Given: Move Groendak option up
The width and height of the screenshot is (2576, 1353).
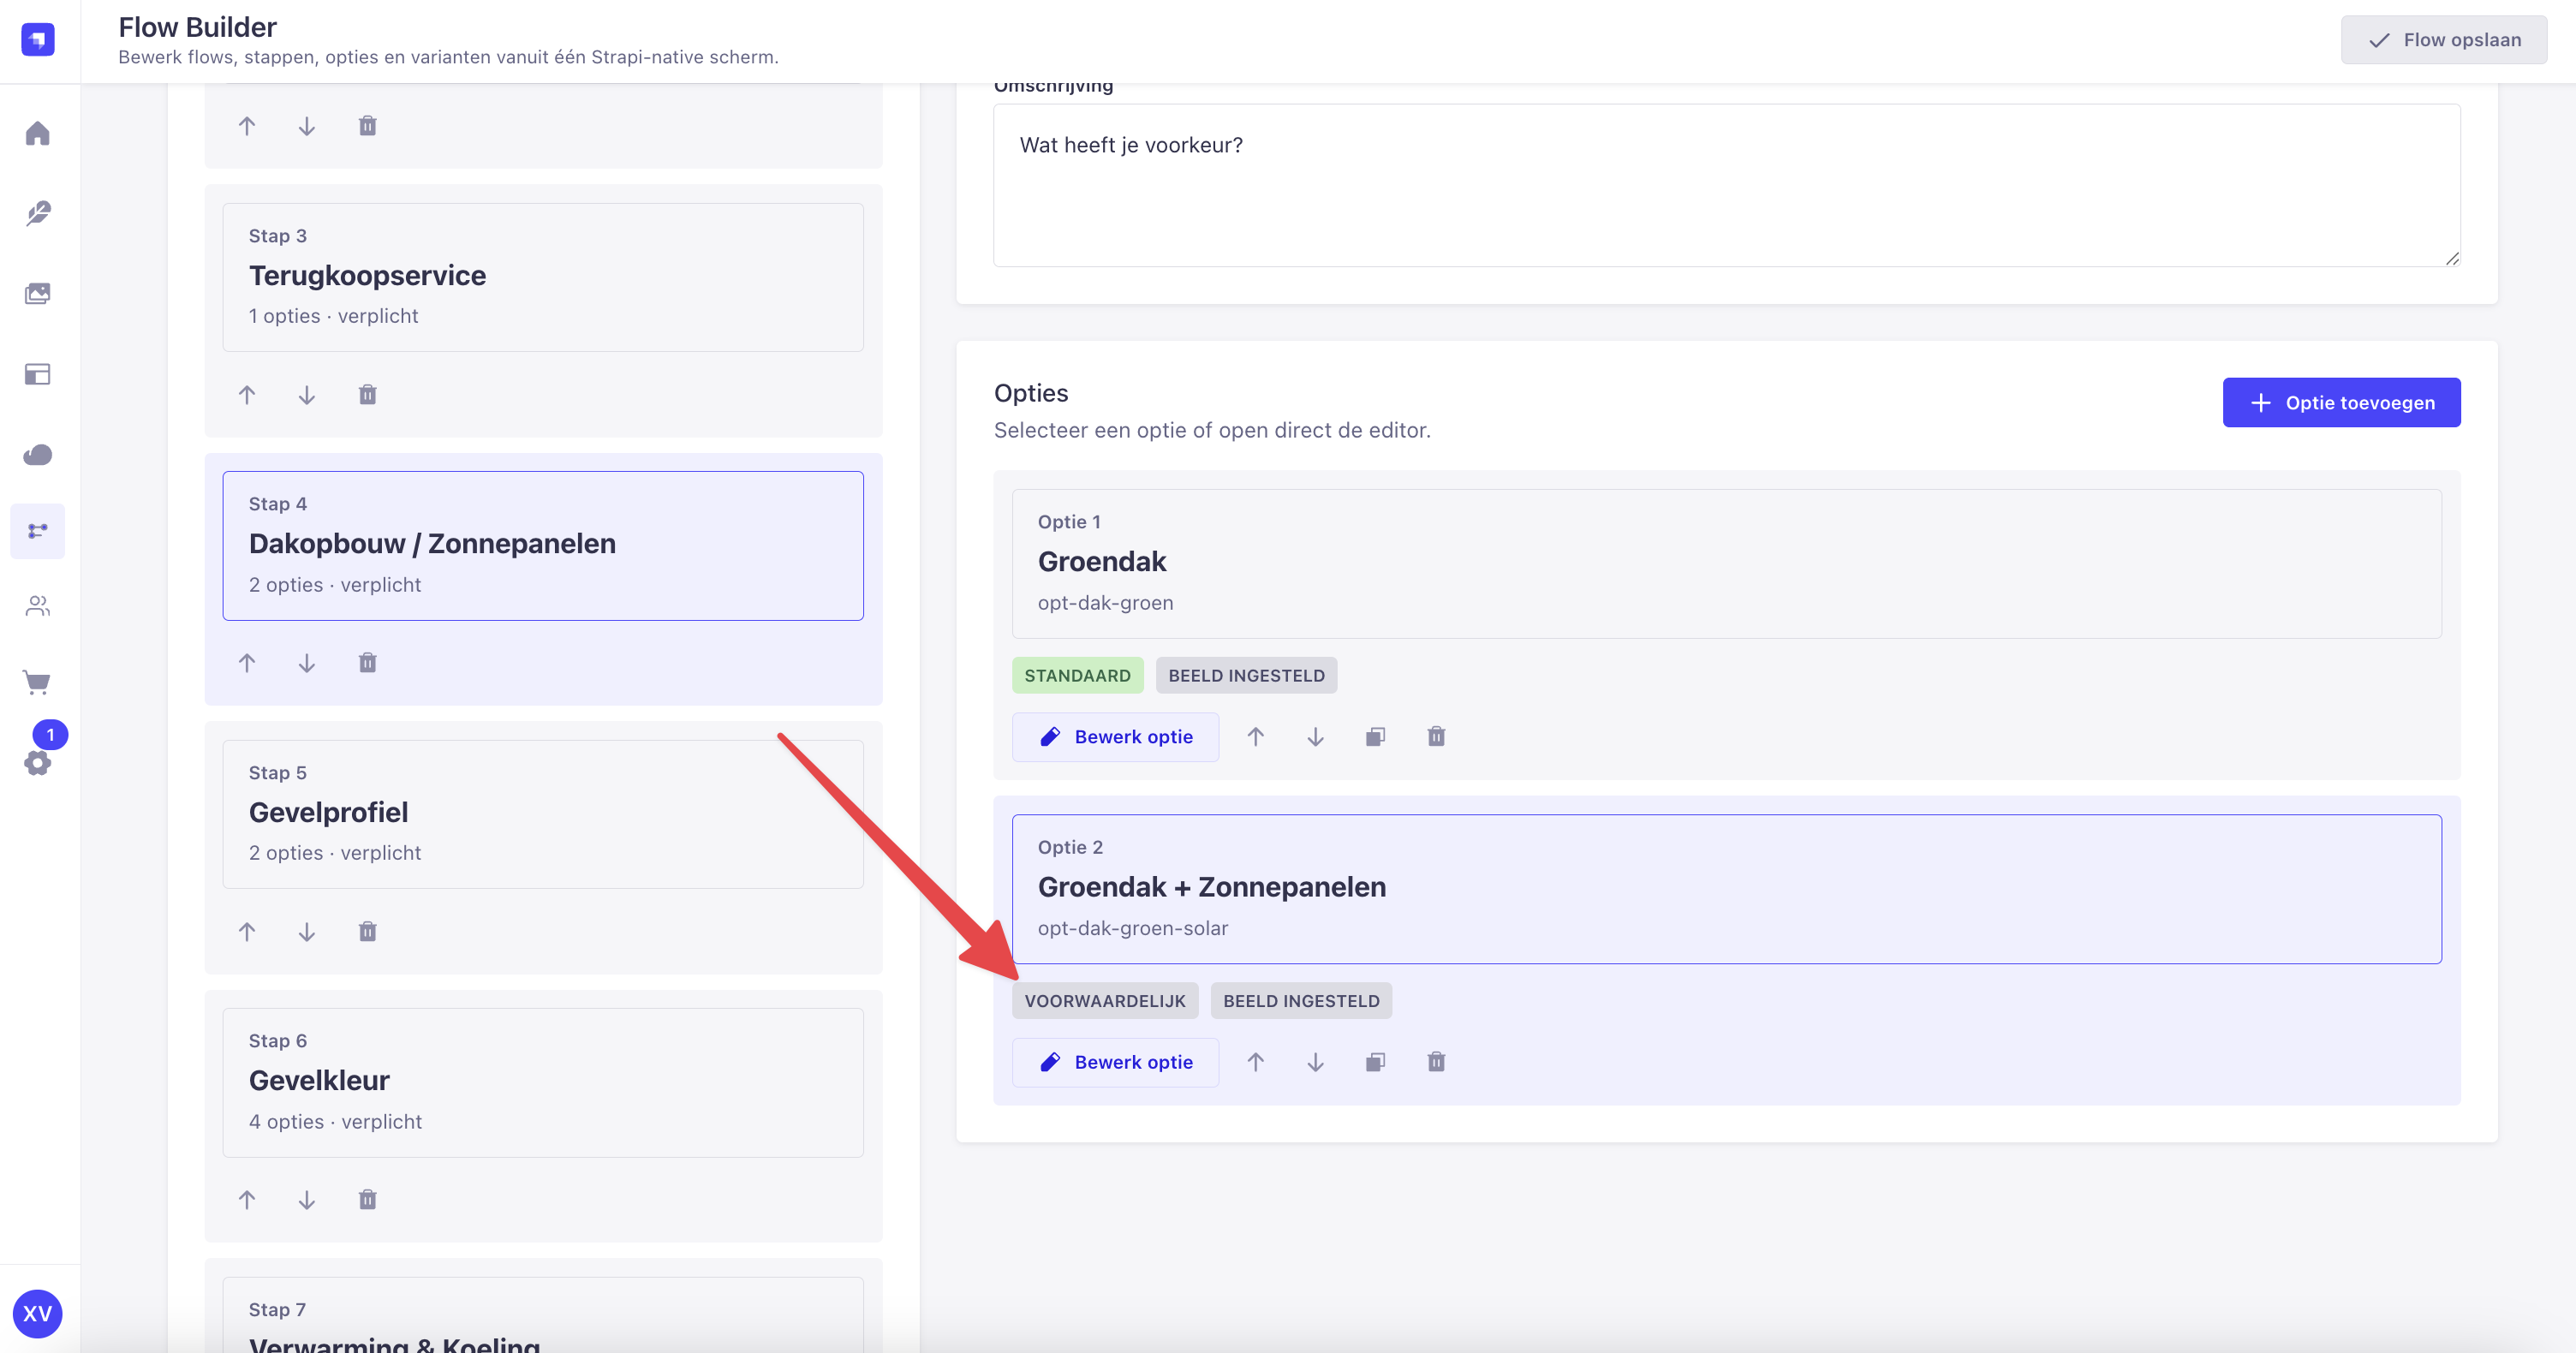Looking at the screenshot, I should (1256, 737).
